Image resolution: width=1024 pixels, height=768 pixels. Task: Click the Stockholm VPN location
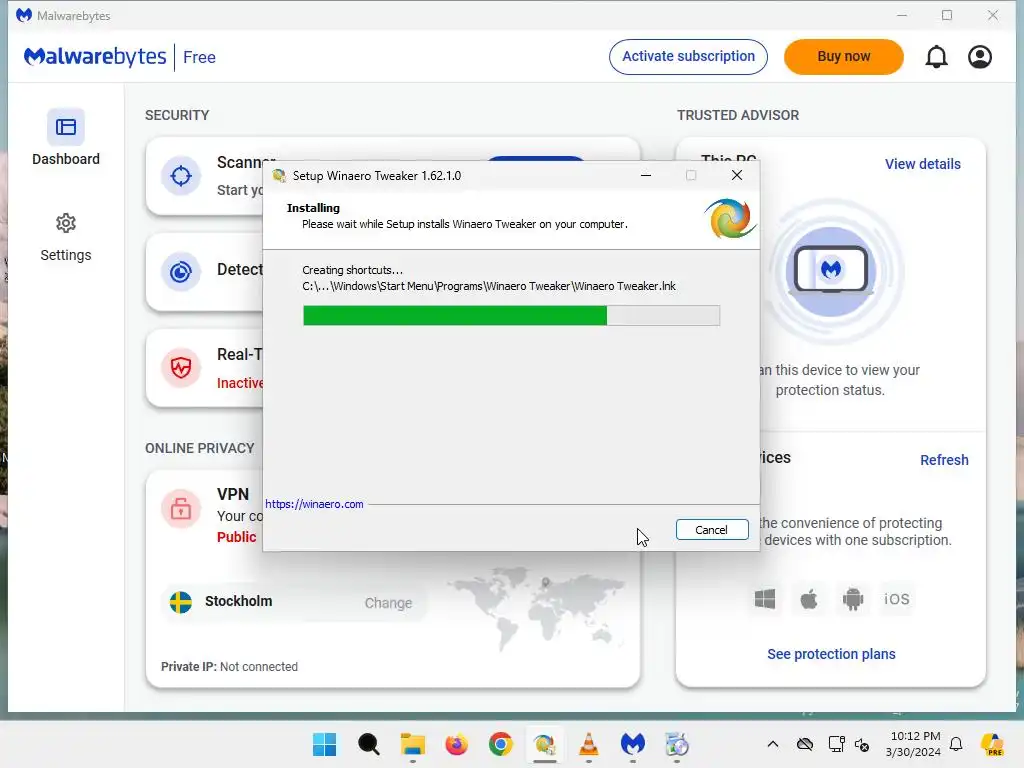tap(238, 601)
